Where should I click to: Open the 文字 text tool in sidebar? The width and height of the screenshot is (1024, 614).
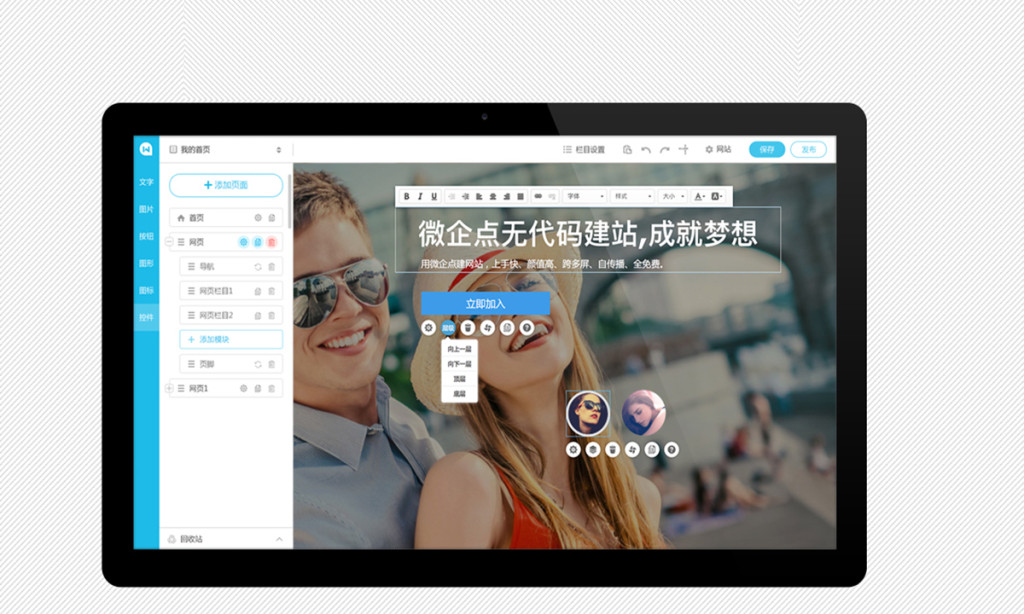point(146,182)
